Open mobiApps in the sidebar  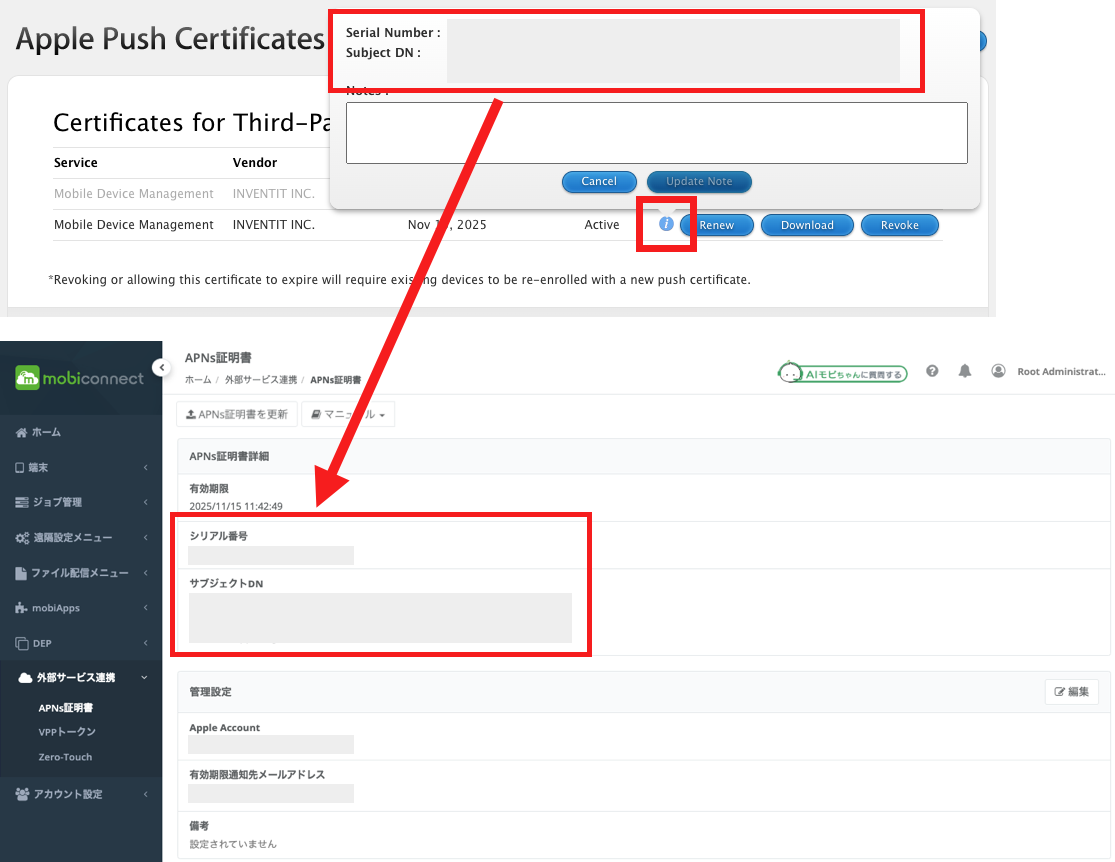pyautogui.click(x=55, y=608)
